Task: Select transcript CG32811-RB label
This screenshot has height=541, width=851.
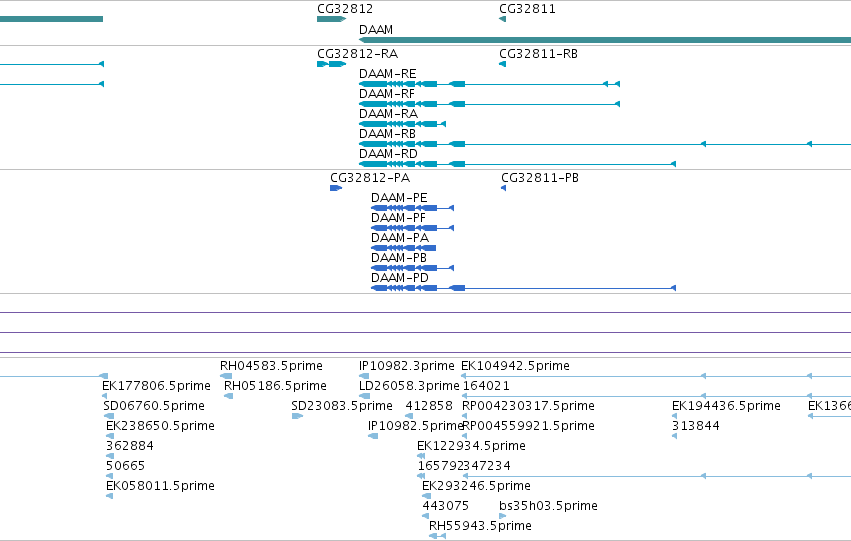Action: click(538, 54)
